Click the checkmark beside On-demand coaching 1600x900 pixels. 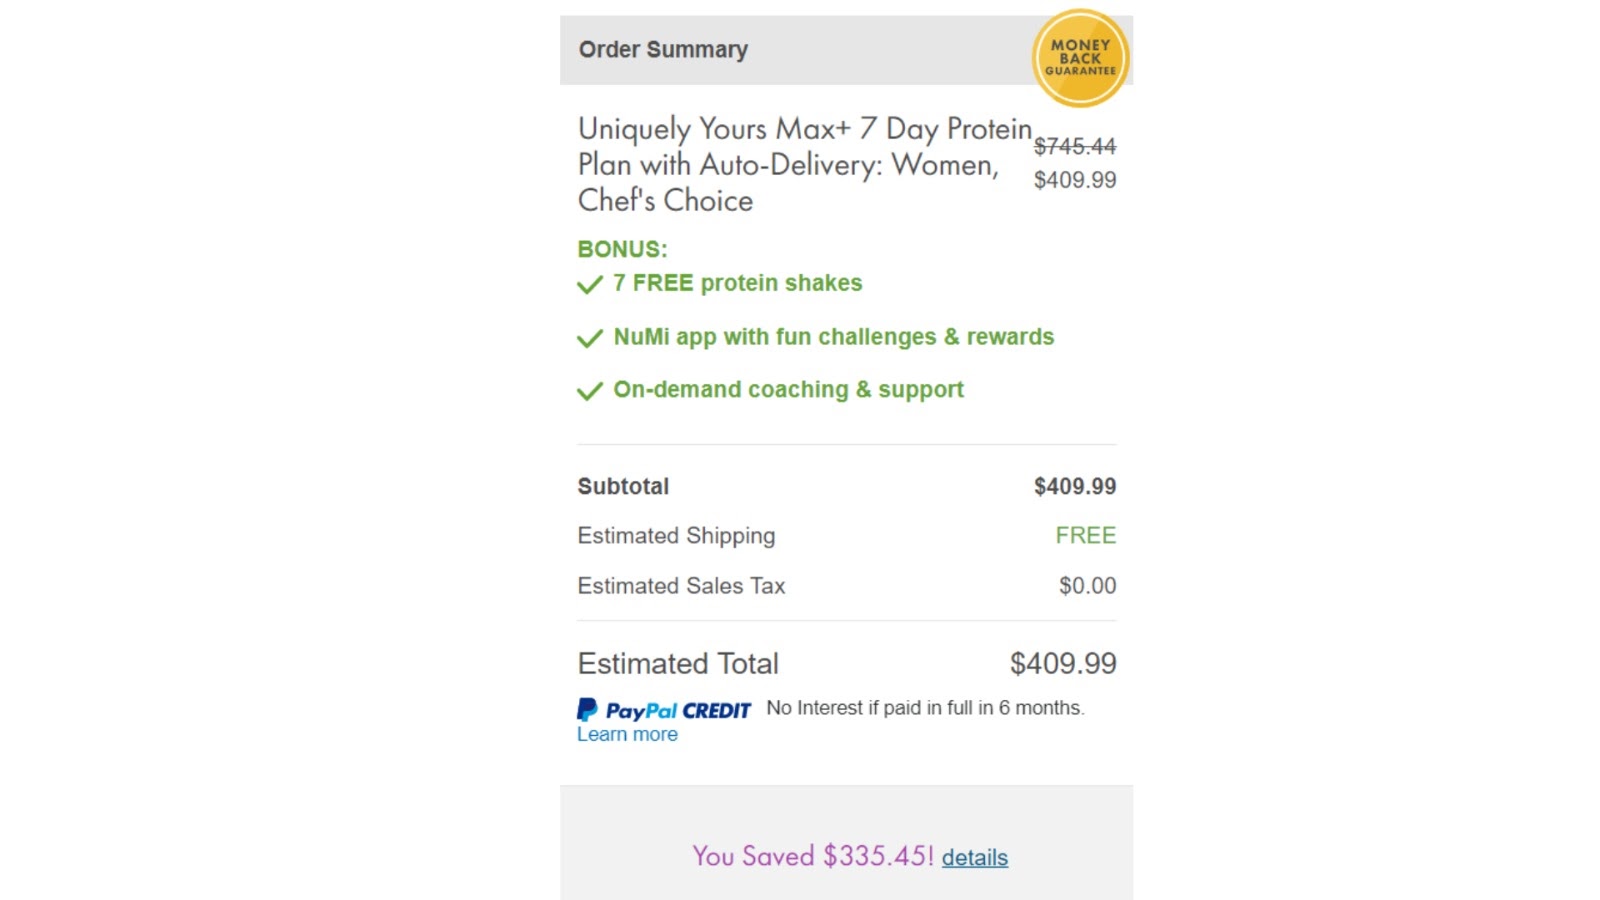[590, 391]
